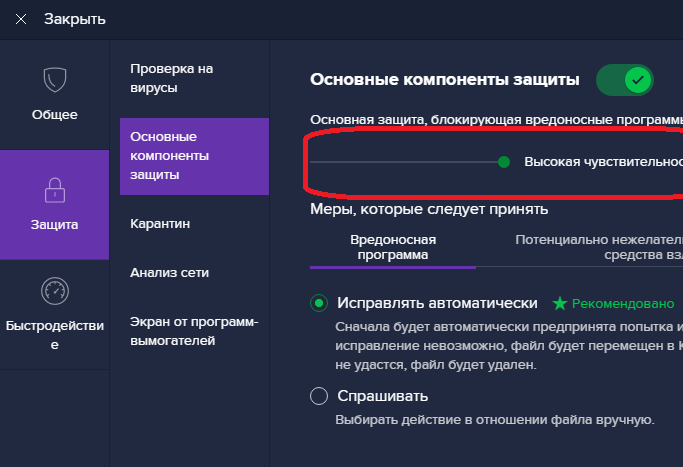The height and width of the screenshot is (467, 683).
Task: Select the Исправлять автоматически radio button
Action: pos(319,303)
